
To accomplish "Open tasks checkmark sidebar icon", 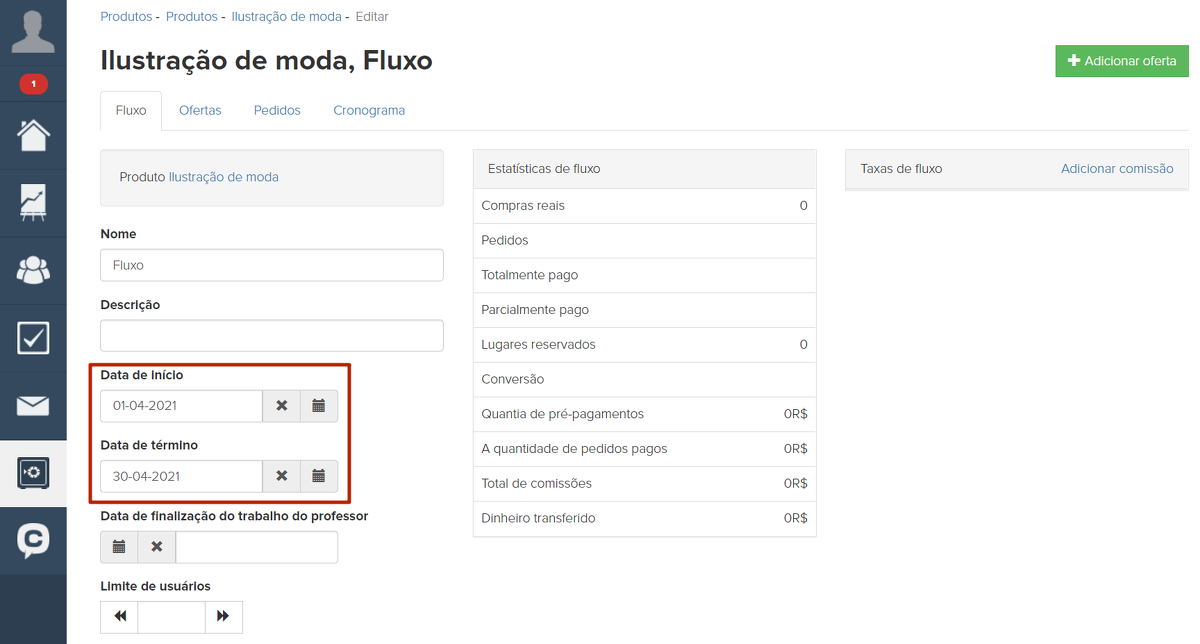I will pyautogui.click(x=33, y=338).
